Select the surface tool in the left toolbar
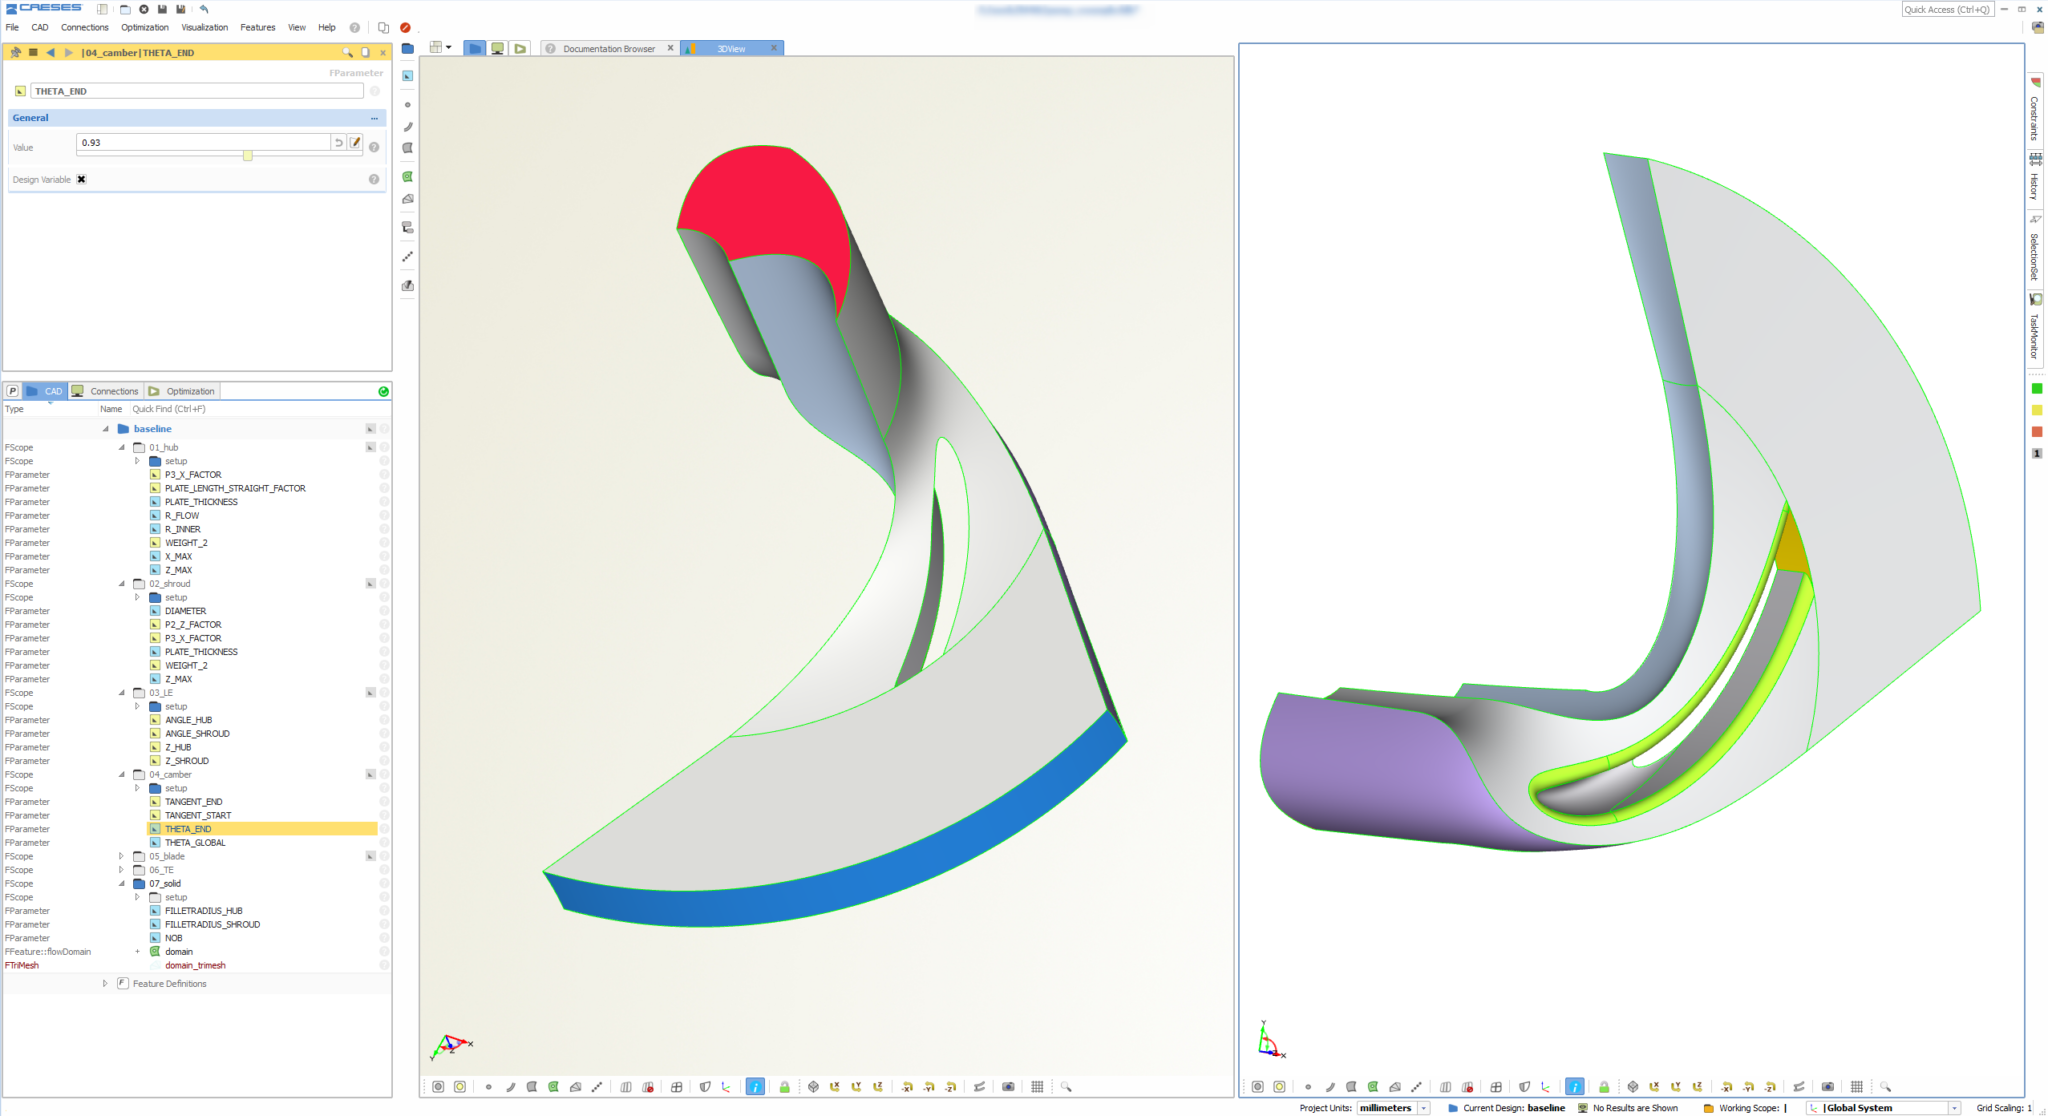Image resolution: width=2048 pixels, height=1116 pixels. 408,148
